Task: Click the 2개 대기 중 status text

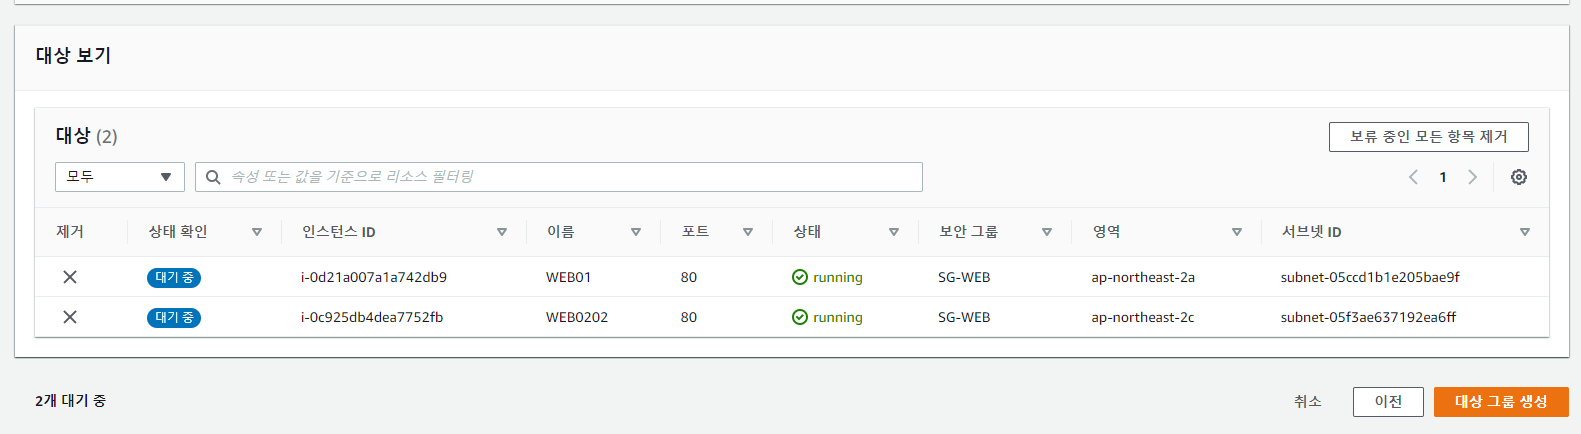Action: point(71,401)
